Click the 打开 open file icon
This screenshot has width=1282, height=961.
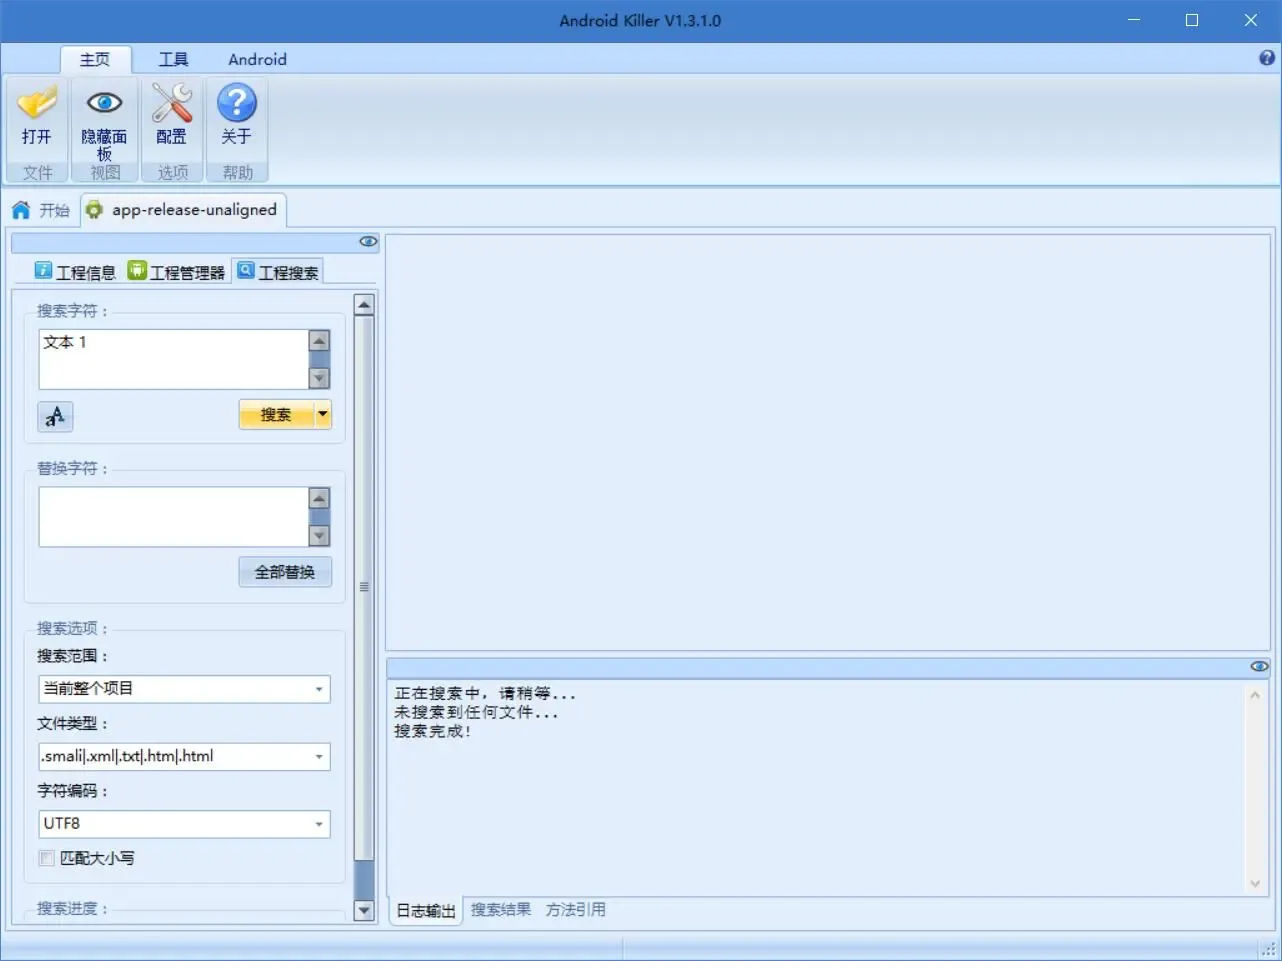(x=37, y=104)
